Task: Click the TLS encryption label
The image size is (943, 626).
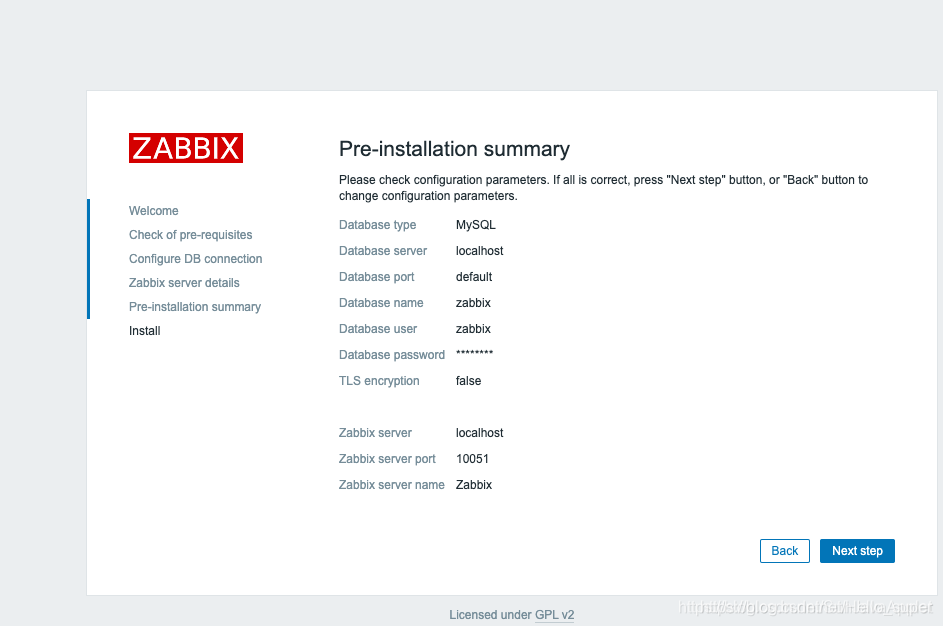Action: [x=379, y=381]
